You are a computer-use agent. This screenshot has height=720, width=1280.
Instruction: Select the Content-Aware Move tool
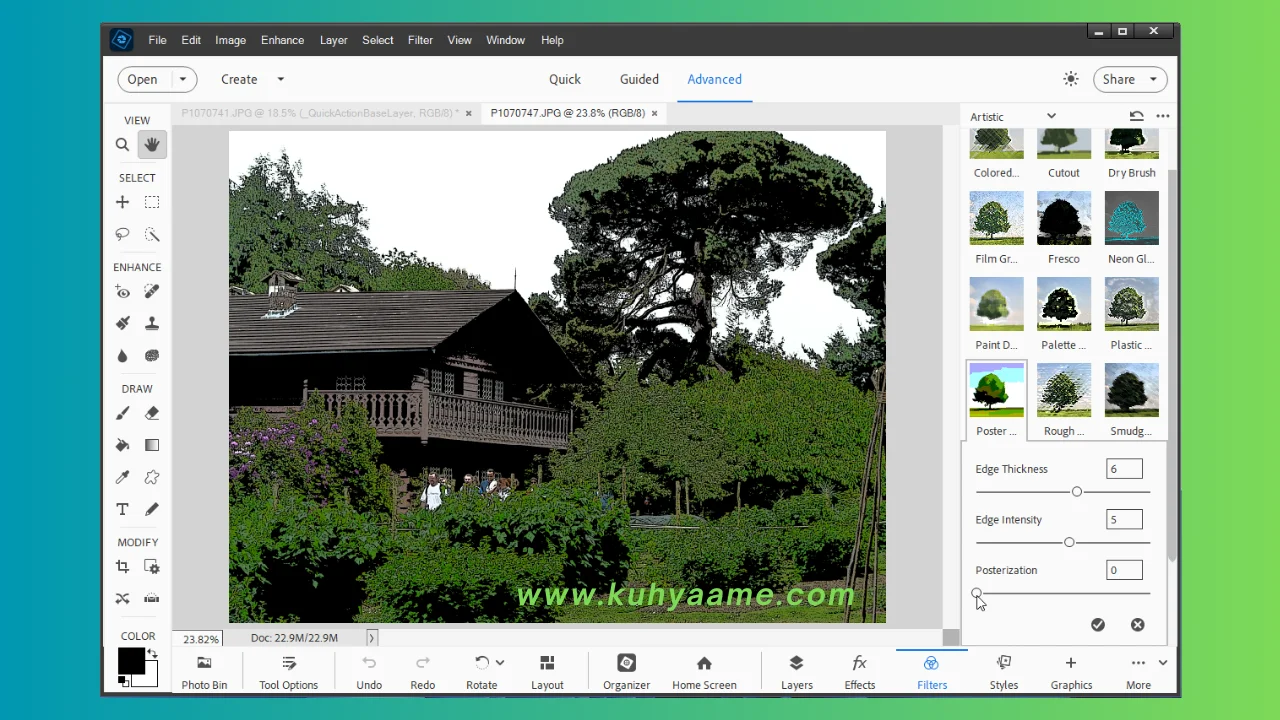[x=122, y=598]
